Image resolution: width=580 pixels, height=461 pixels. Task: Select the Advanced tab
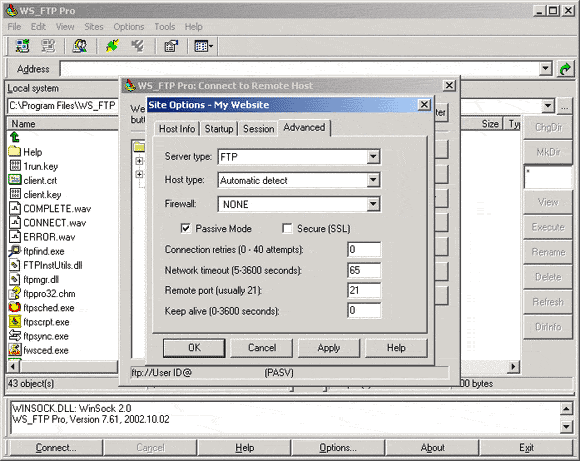tap(304, 128)
